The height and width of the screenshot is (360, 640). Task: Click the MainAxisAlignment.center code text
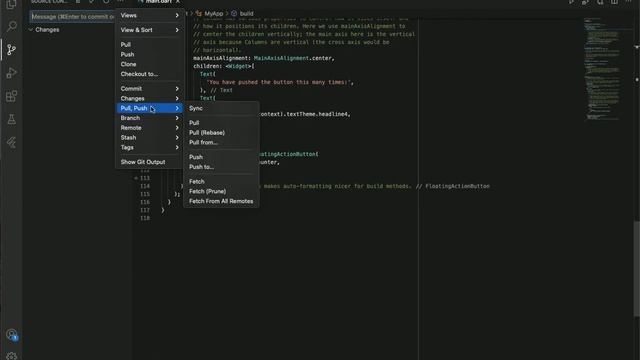[294, 58]
